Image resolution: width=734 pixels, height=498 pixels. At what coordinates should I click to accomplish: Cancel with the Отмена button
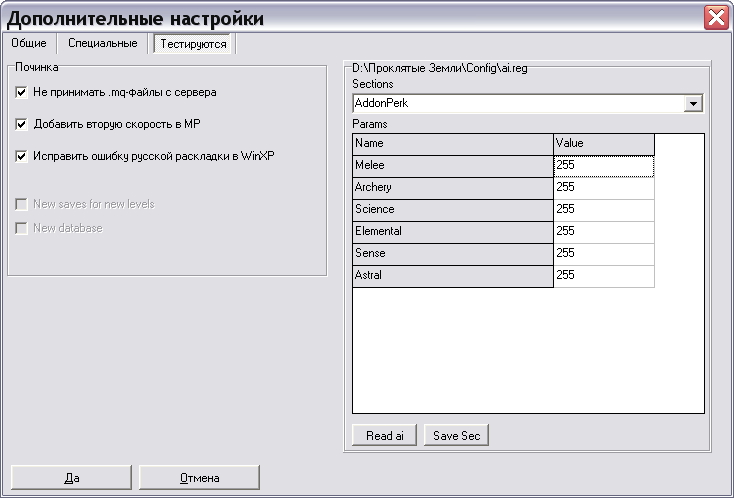(x=199, y=477)
